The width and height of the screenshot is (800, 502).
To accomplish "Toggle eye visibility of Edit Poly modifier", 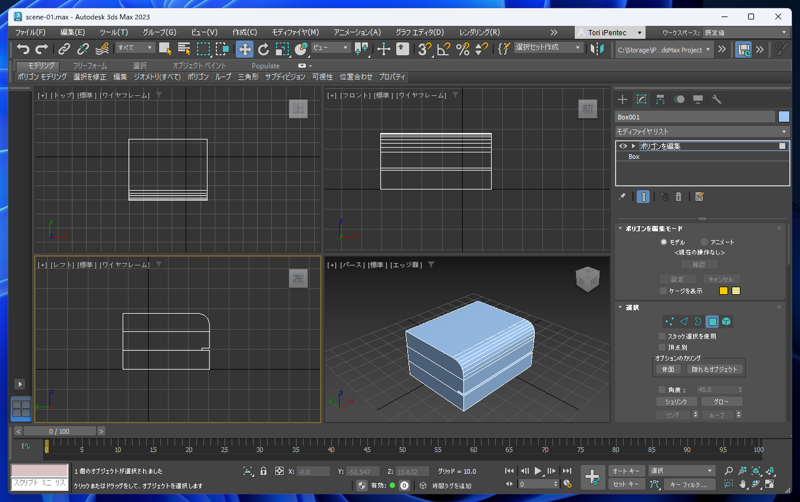I will [623, 146].
